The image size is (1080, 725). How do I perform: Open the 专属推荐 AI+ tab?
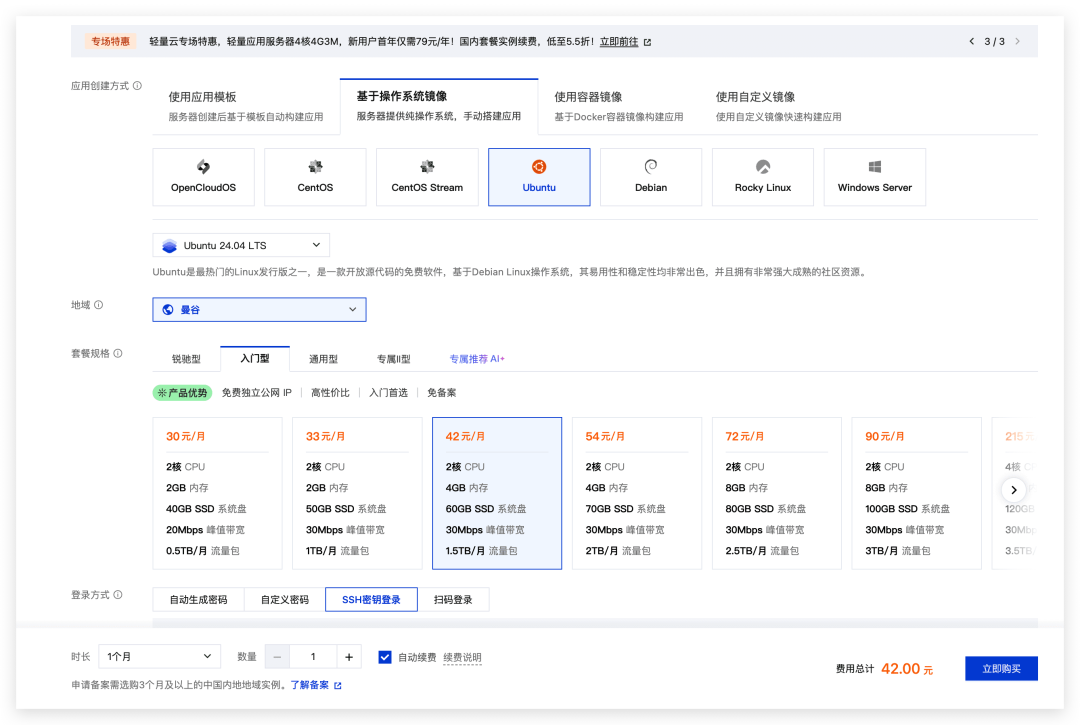pos(477,359)
